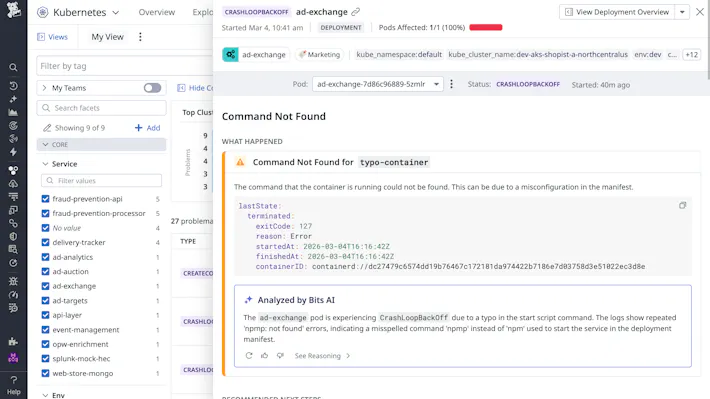Uncheck the No value service checkbox
This screenshot has height=399, width=710.
point(45,228)
